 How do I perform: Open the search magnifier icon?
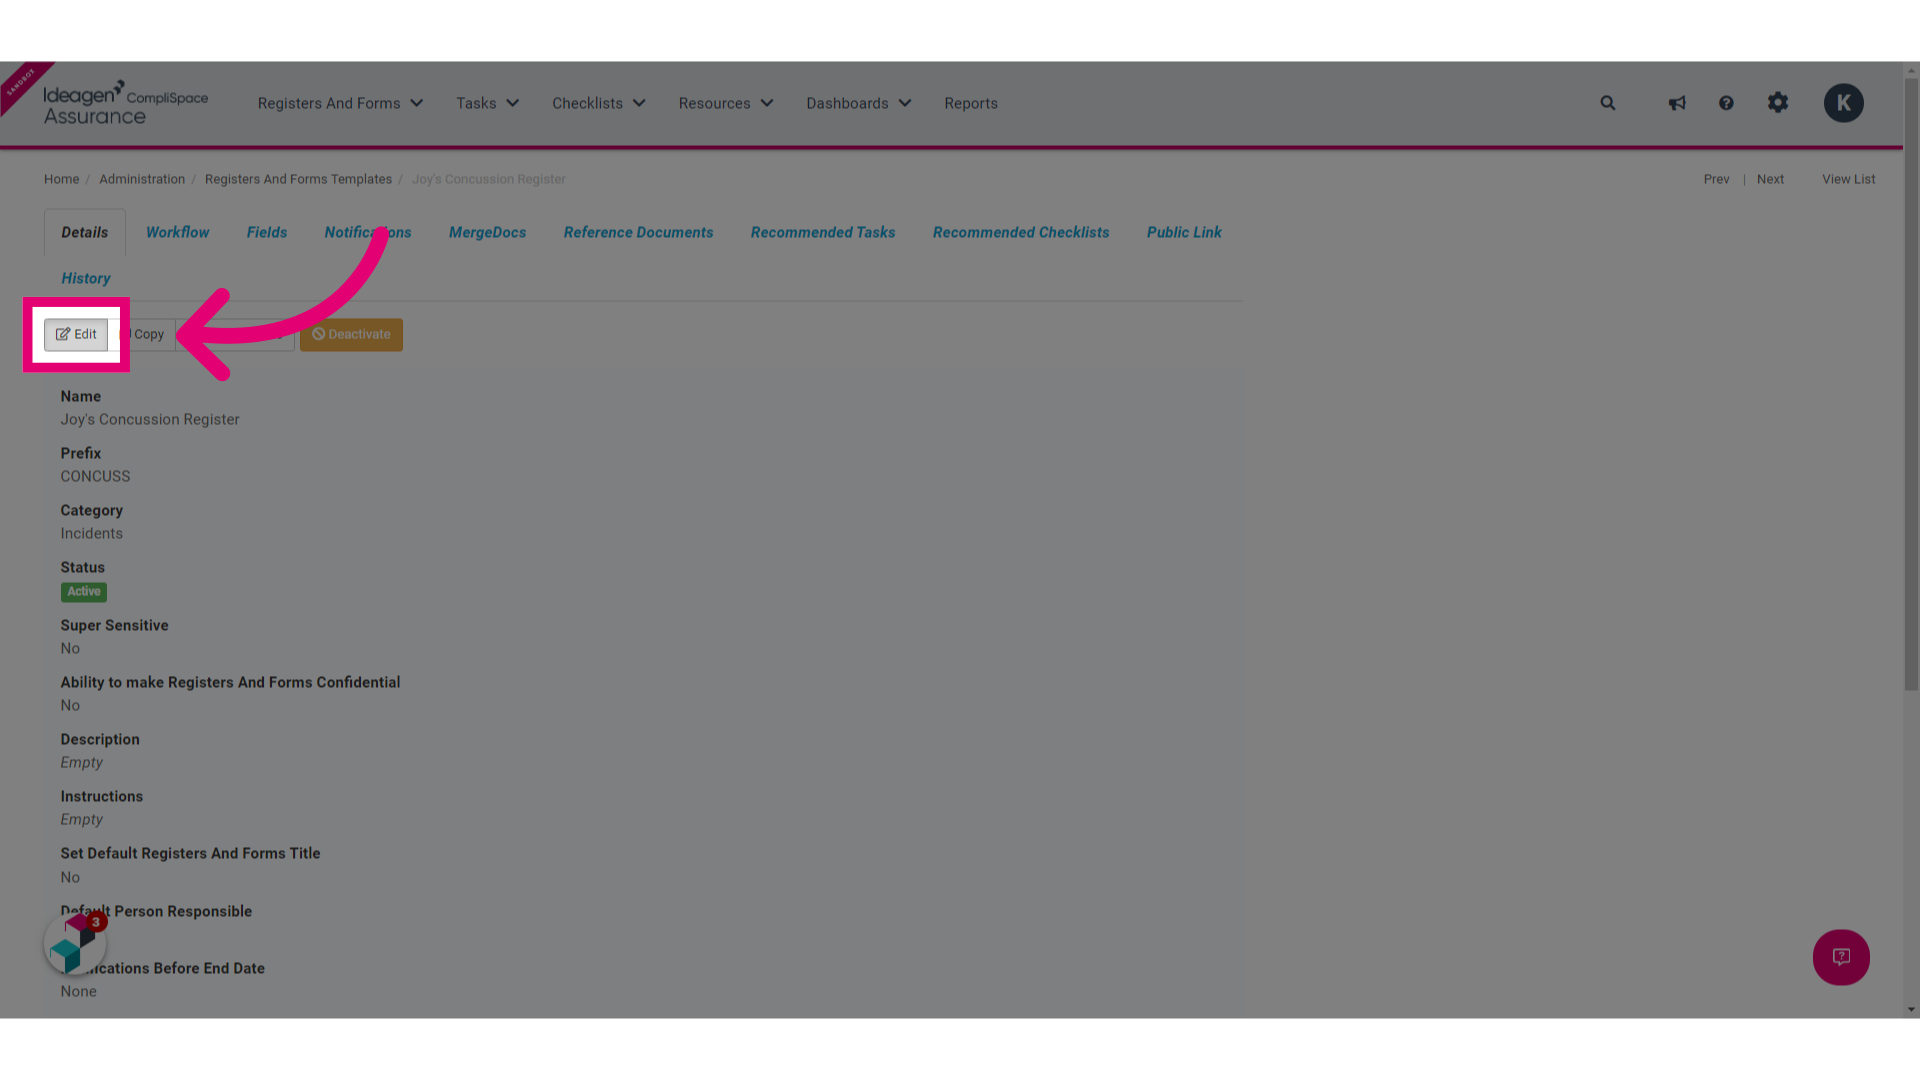(x=1608, y=103)
